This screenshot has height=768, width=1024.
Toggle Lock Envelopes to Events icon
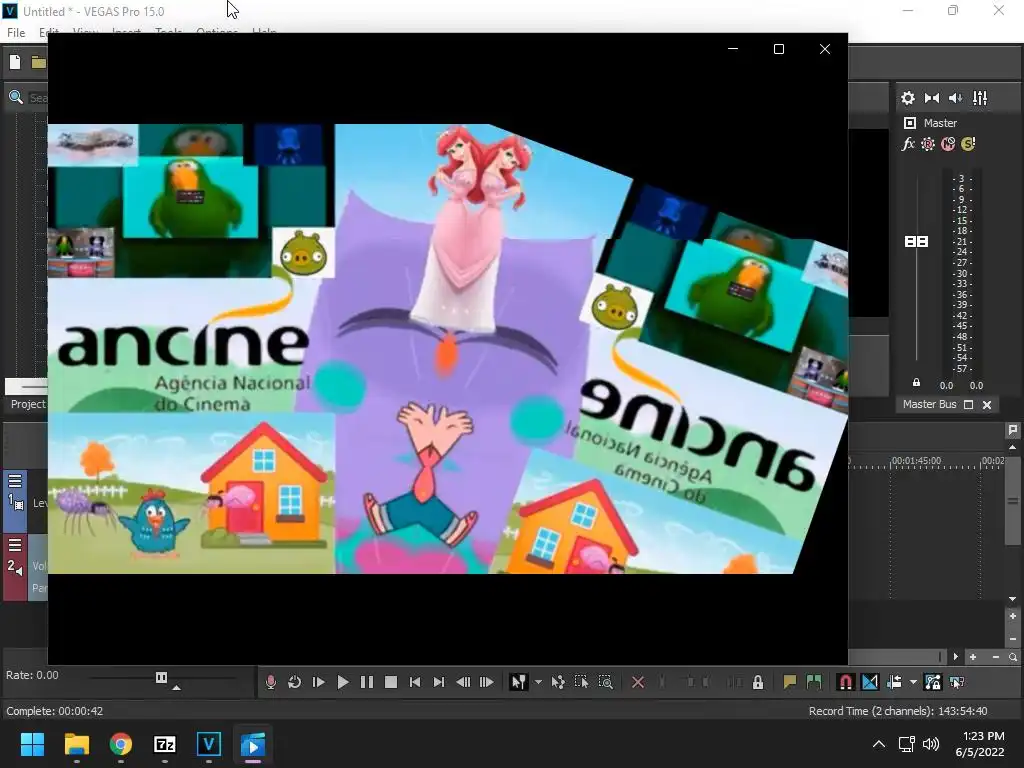click(933, 682)
